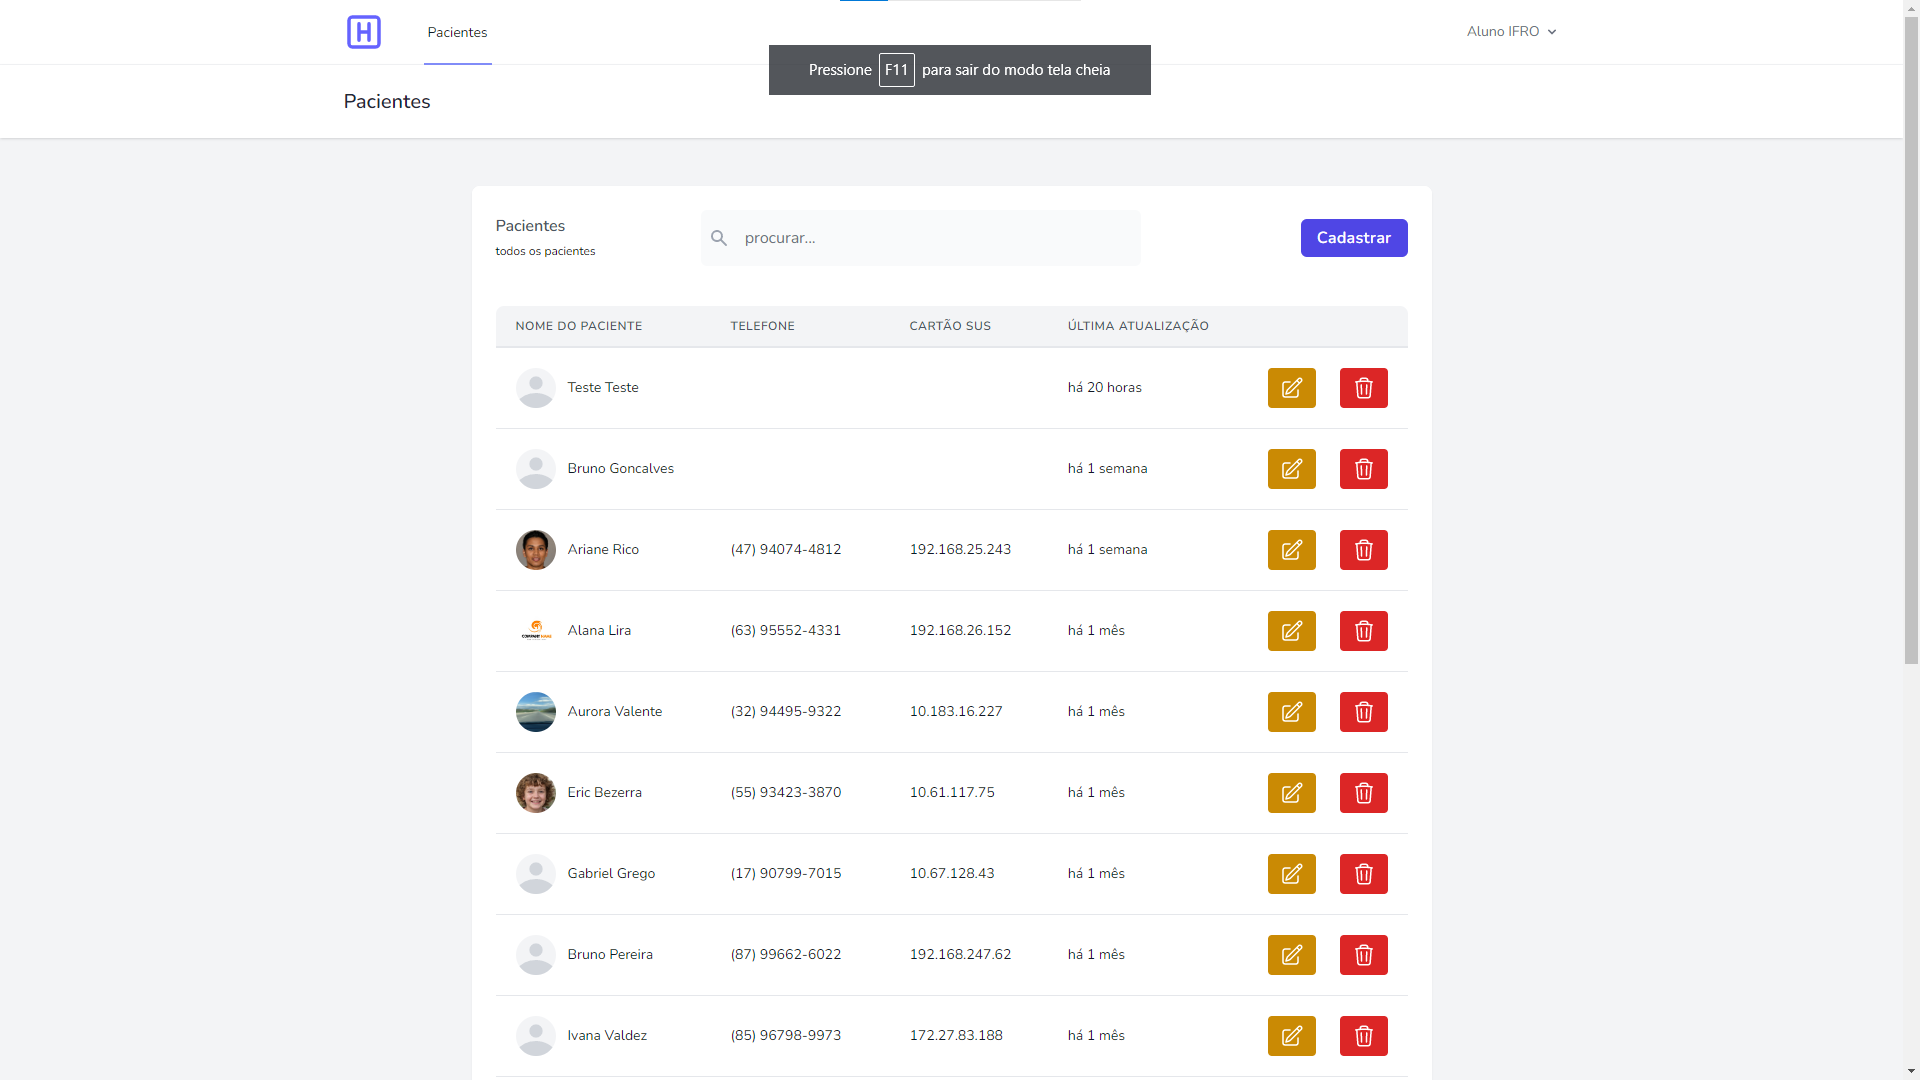Click the search magnifier icon
The image size is (1920, 1080).
point(719,238)
